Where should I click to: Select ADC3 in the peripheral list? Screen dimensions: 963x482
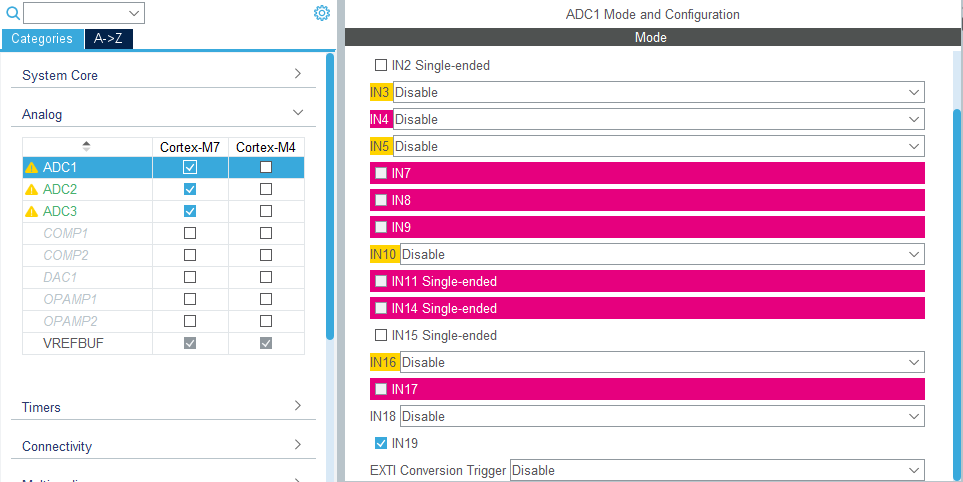pos(60,212)
